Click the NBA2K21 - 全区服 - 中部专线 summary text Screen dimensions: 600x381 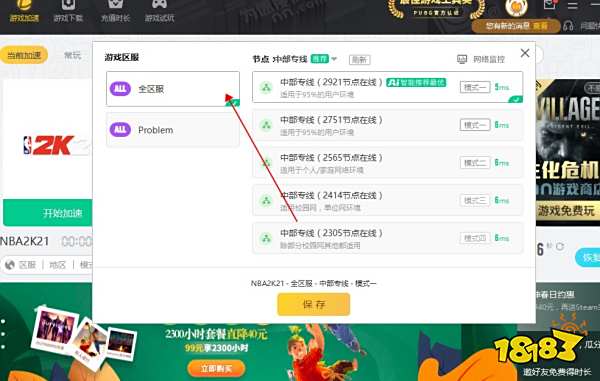[313, 283]
